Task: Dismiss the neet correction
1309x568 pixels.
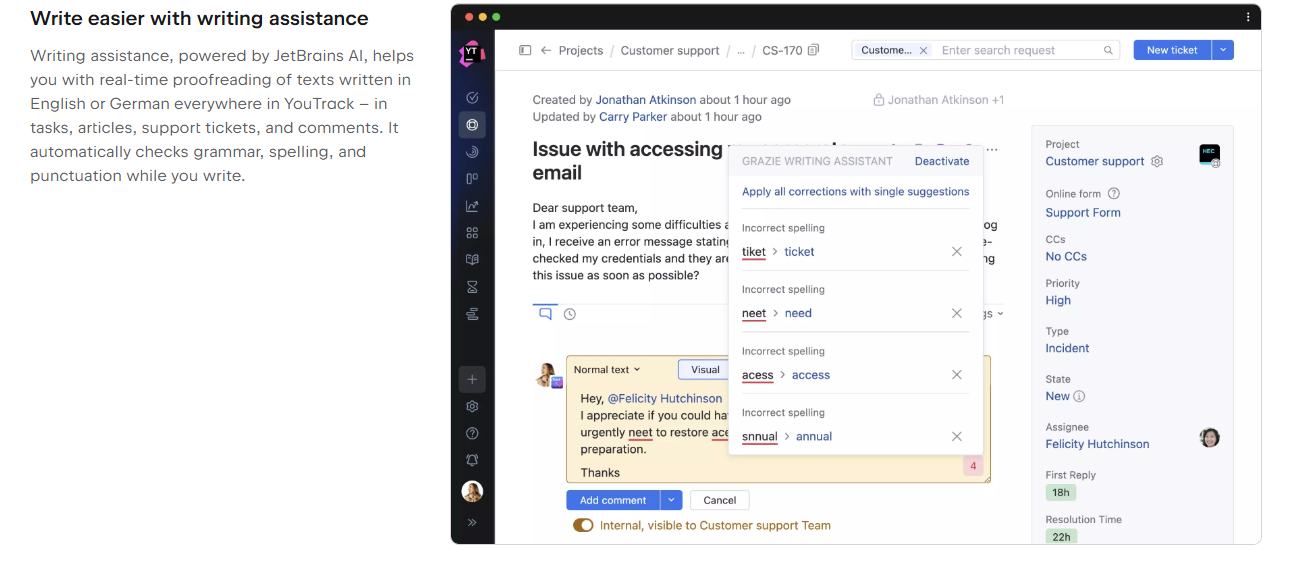Action: [x=957, y=313]
